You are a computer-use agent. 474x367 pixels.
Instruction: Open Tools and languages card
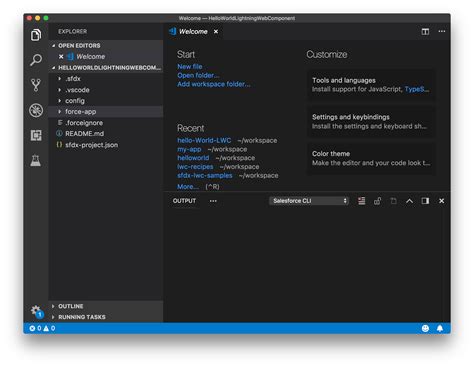point(371,85)
